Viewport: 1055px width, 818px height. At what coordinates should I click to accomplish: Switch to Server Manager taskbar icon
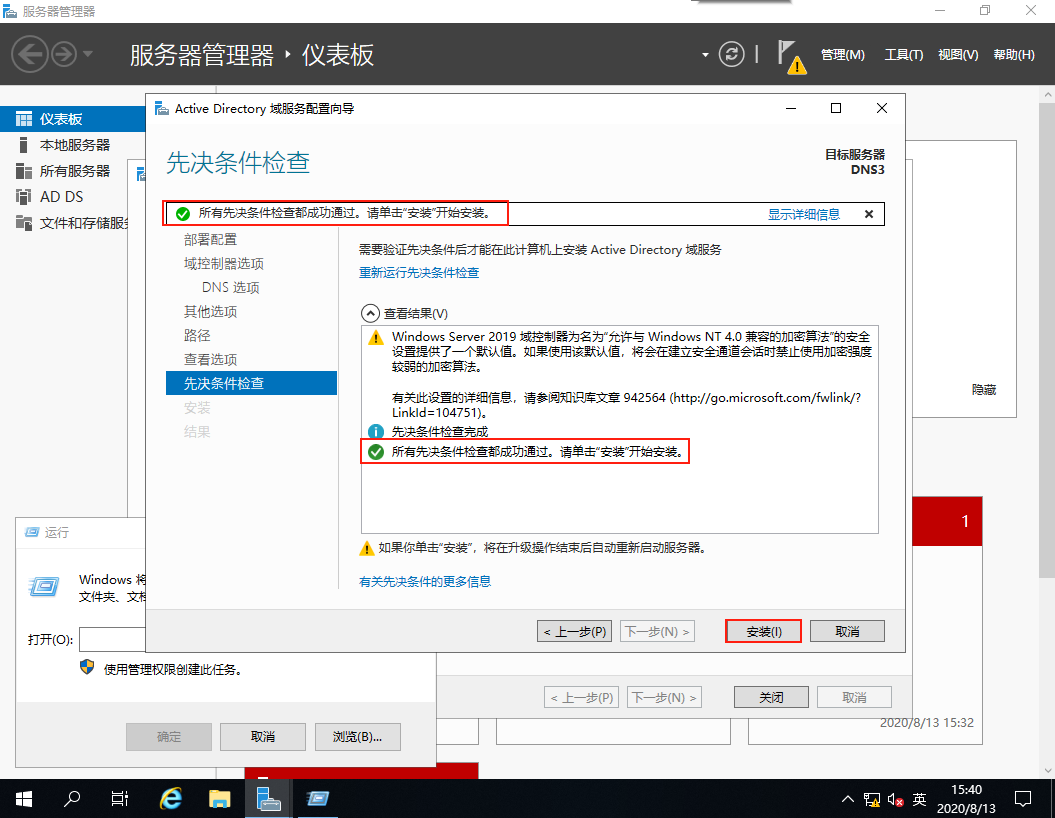268,798
